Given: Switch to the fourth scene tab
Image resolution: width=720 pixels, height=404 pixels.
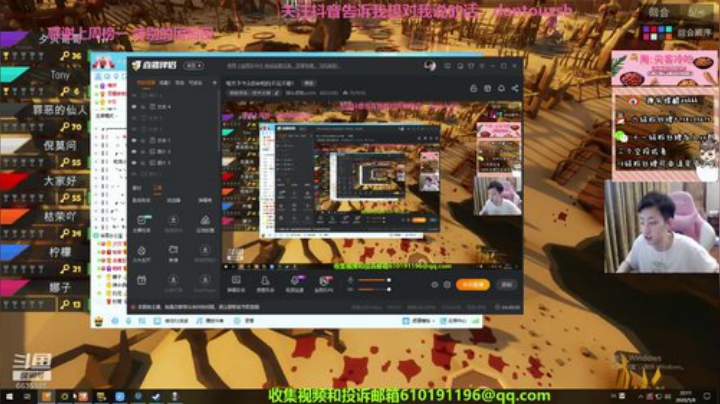Looking at the screenshot, I should point(195,83).
